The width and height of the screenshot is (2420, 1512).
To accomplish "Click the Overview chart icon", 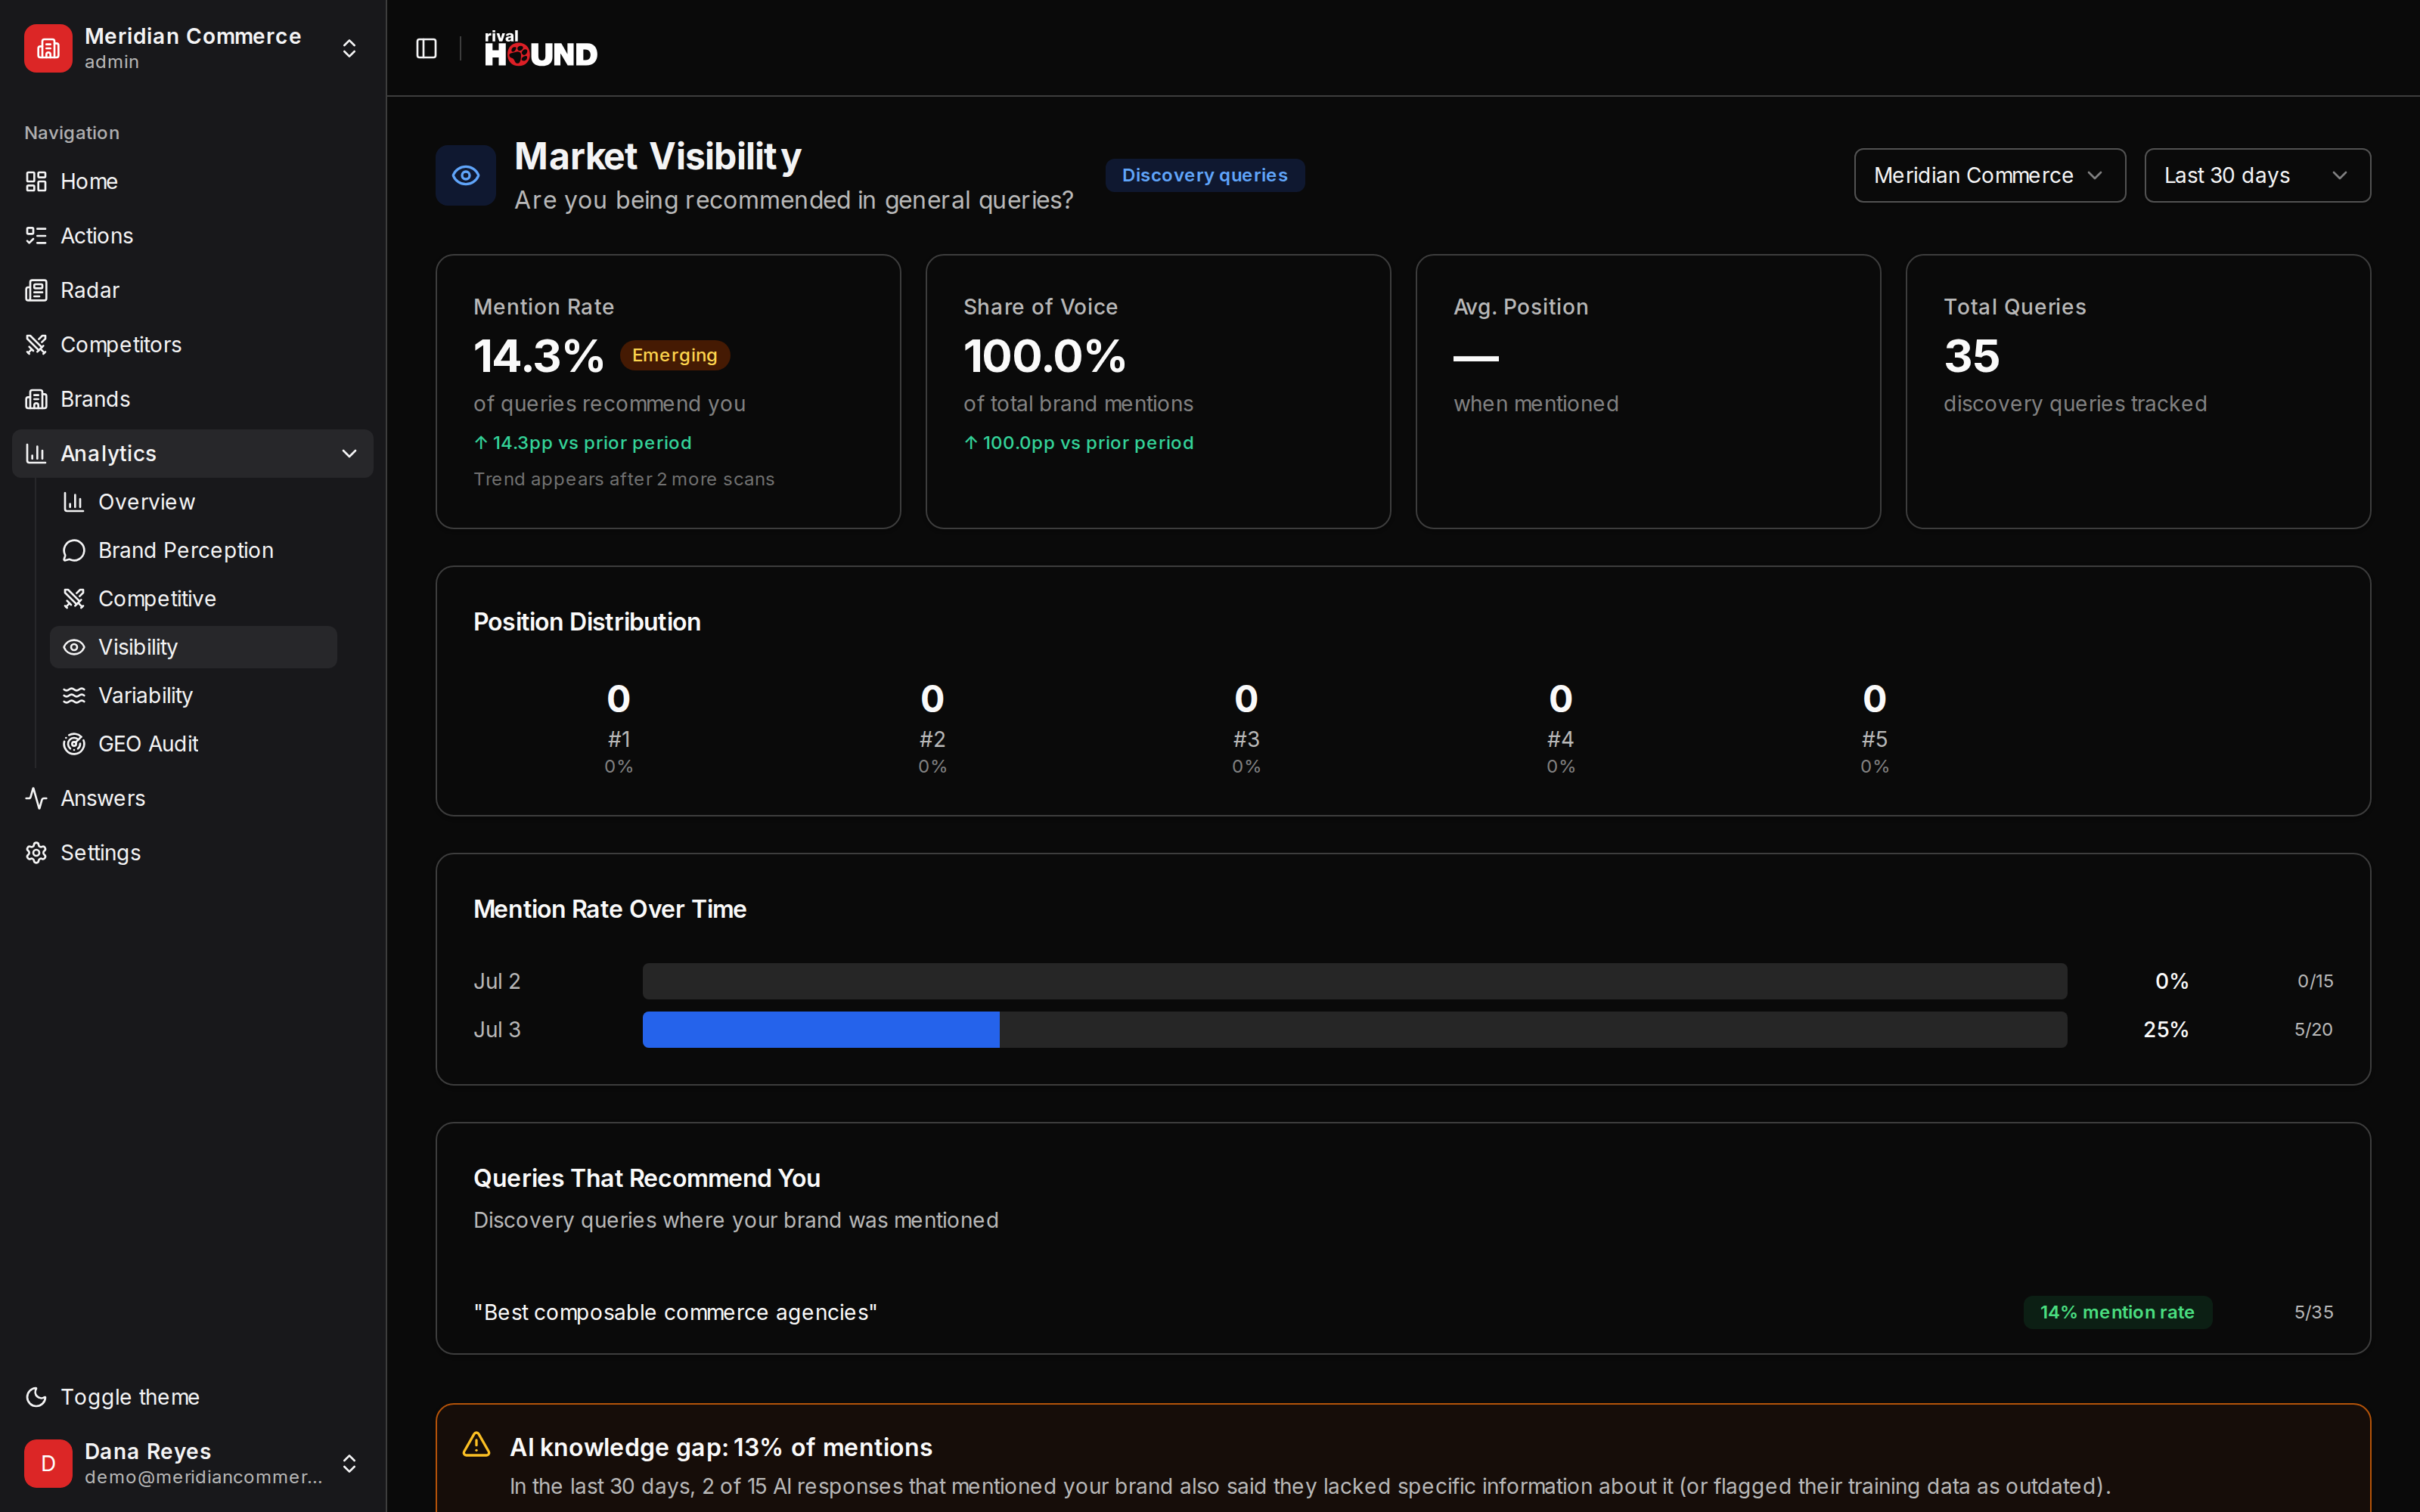I will pos(74,502).
